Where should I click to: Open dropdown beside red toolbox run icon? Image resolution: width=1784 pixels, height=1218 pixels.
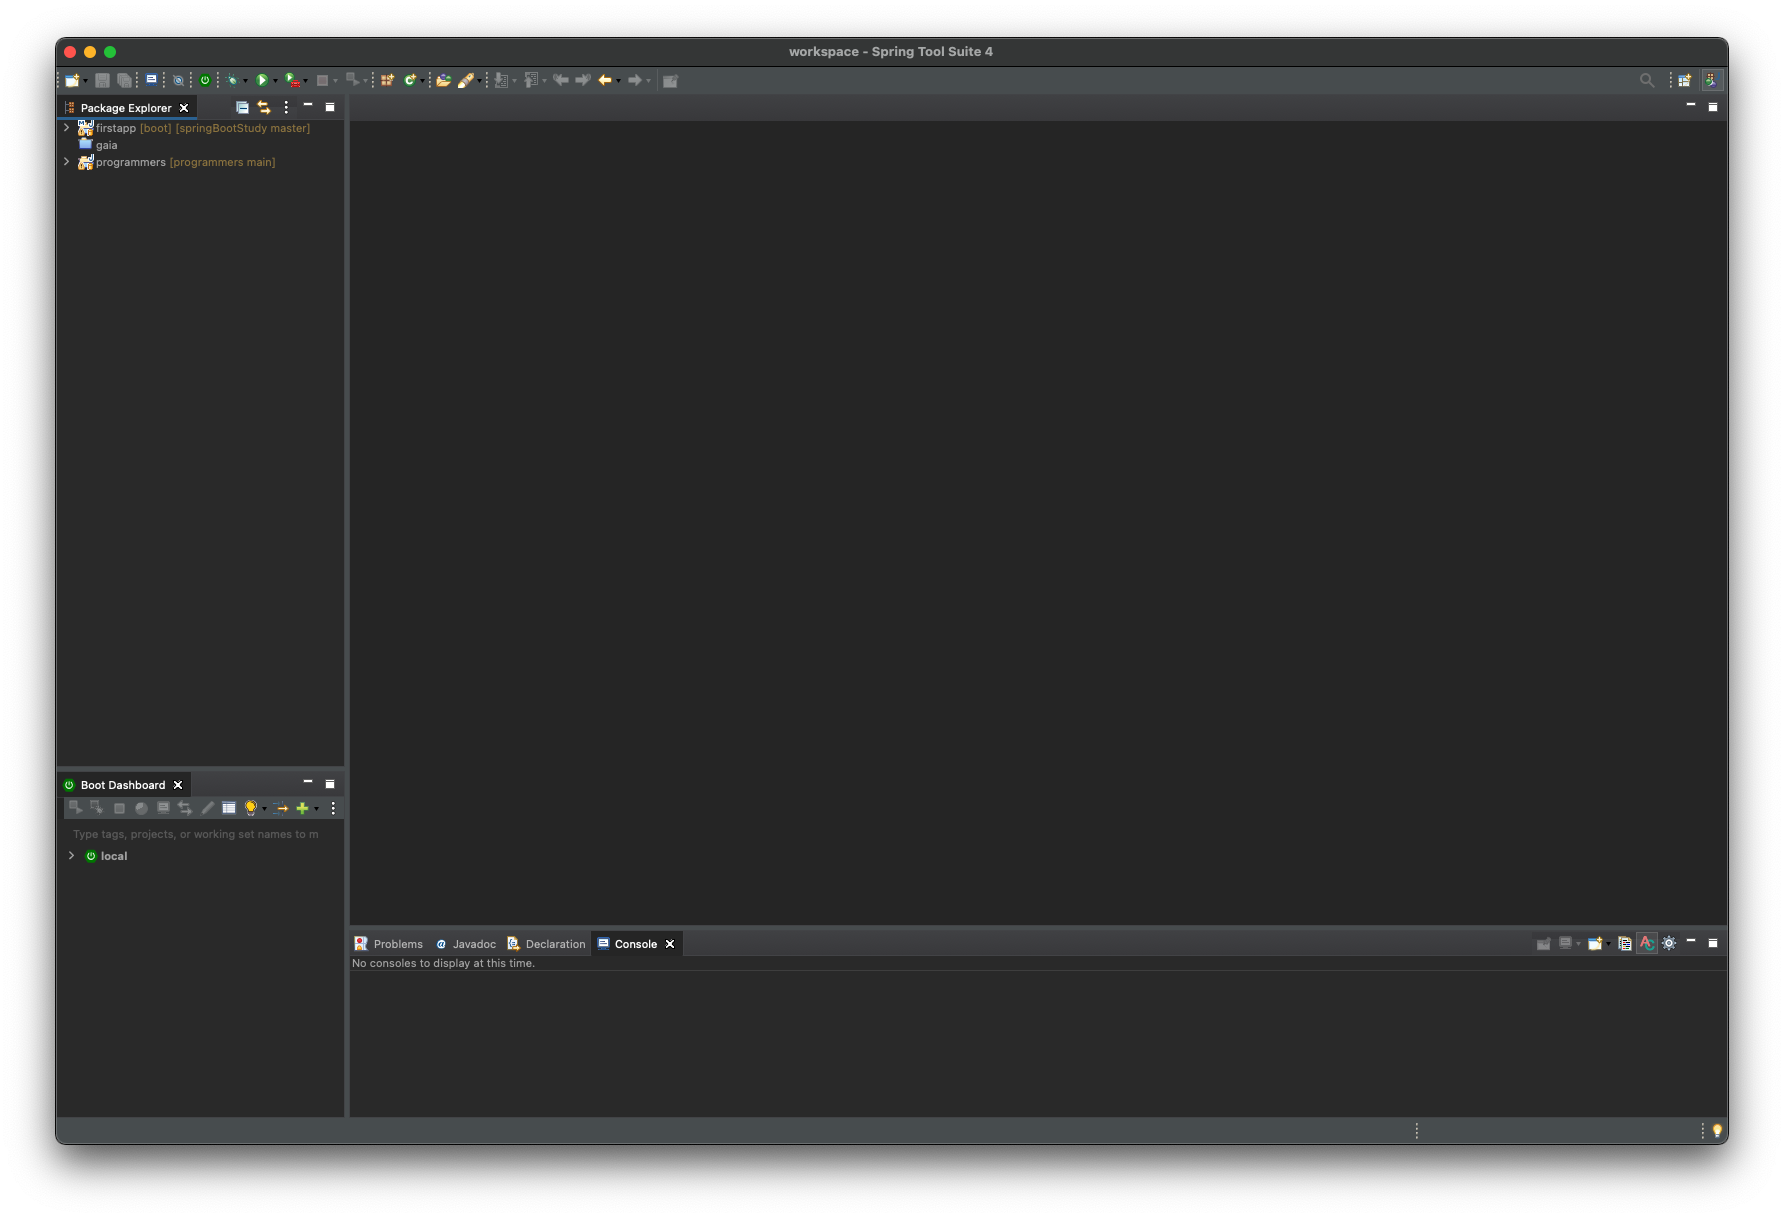tap(305, 81)
